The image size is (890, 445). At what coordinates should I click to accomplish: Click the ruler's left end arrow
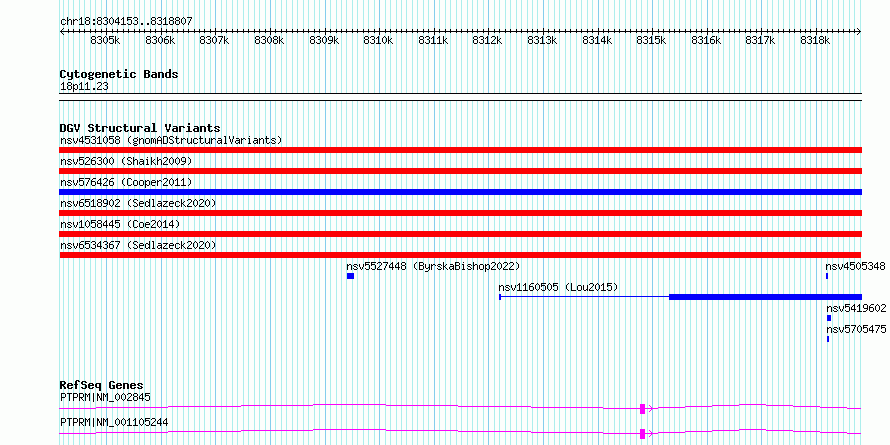point(62,32)
